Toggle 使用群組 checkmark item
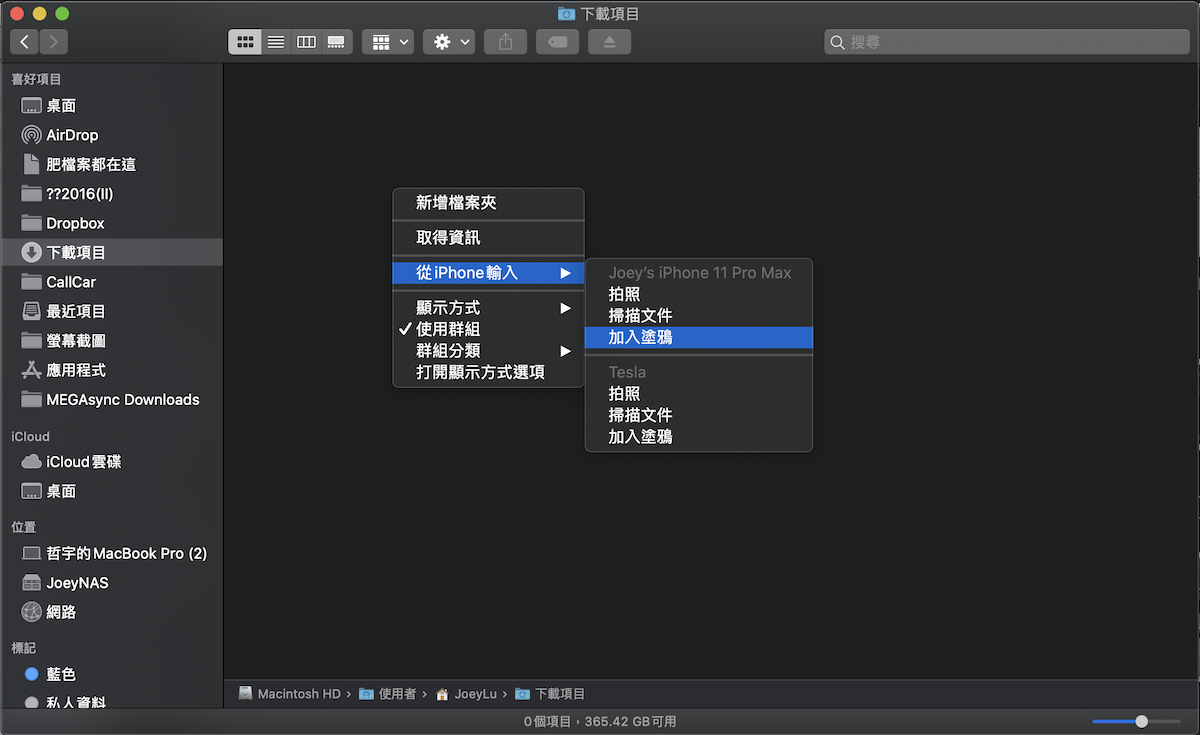Screen dimensions: 1200x735 [x=488, y=329]
